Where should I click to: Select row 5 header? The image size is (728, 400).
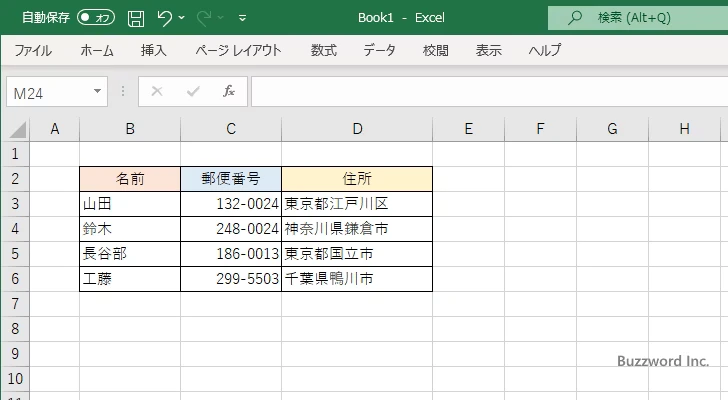point(15,254)
